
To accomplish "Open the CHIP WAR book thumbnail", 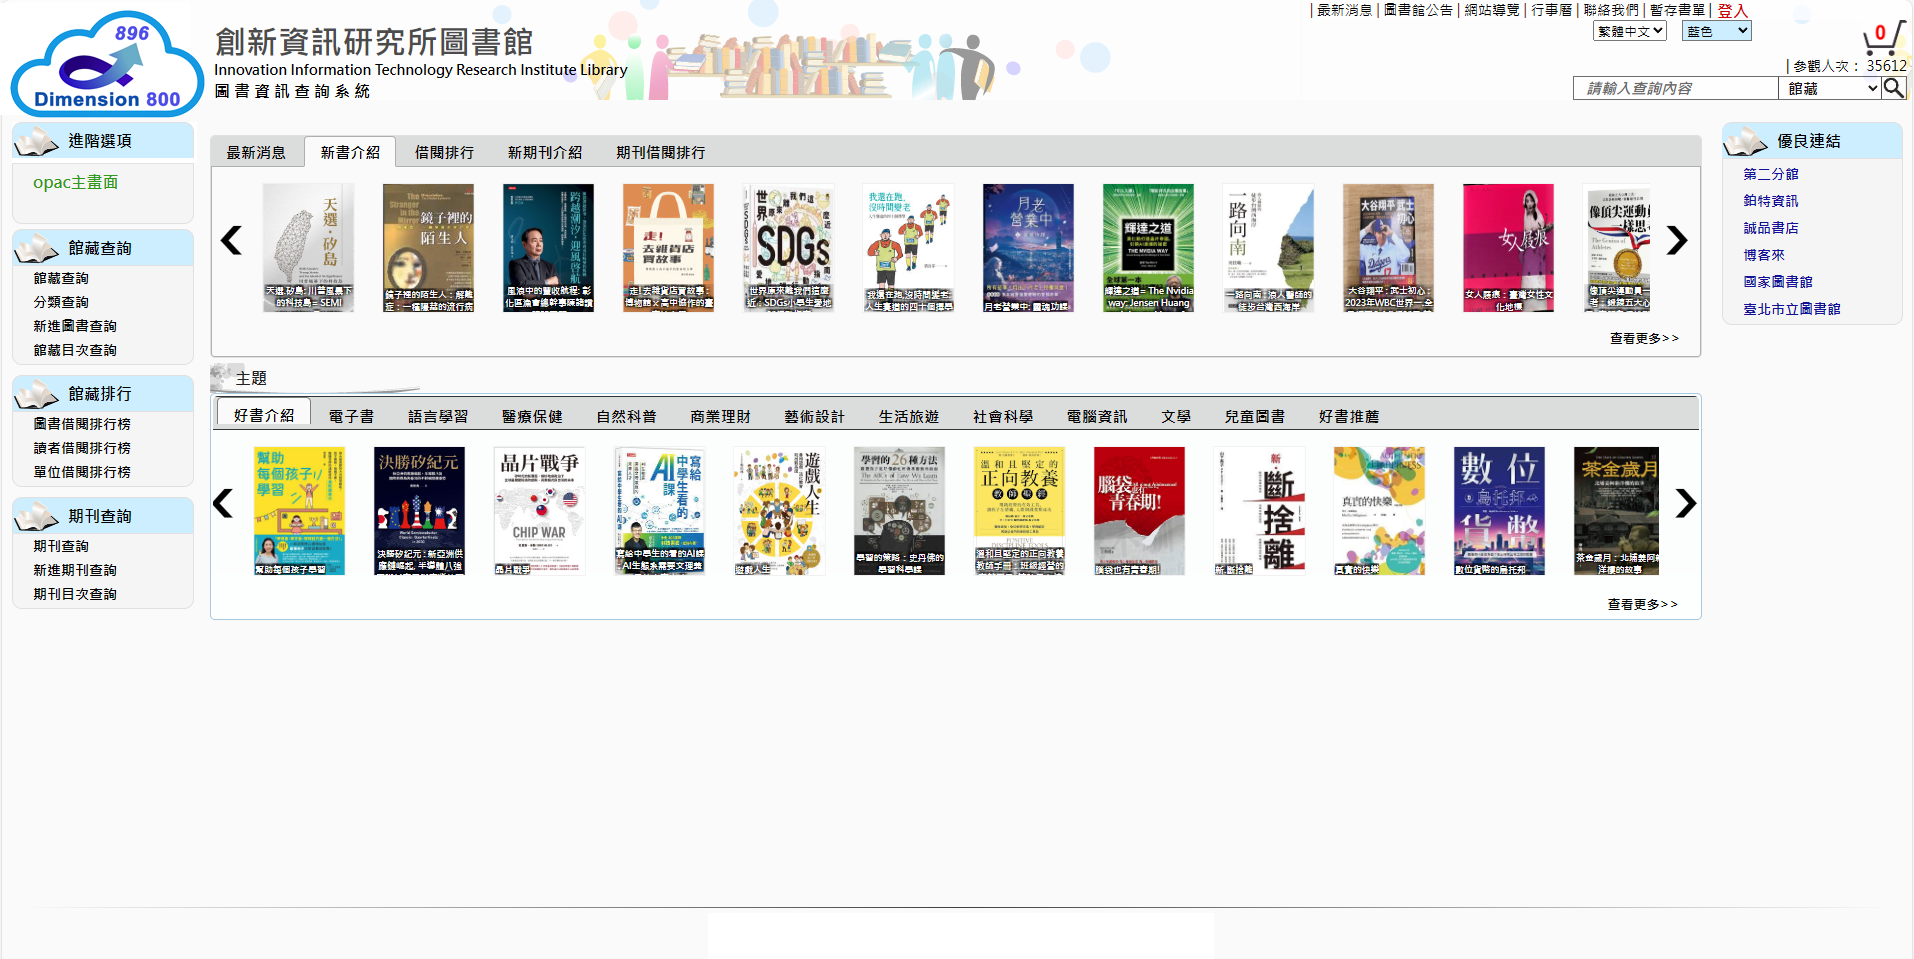I will (539, 510).
